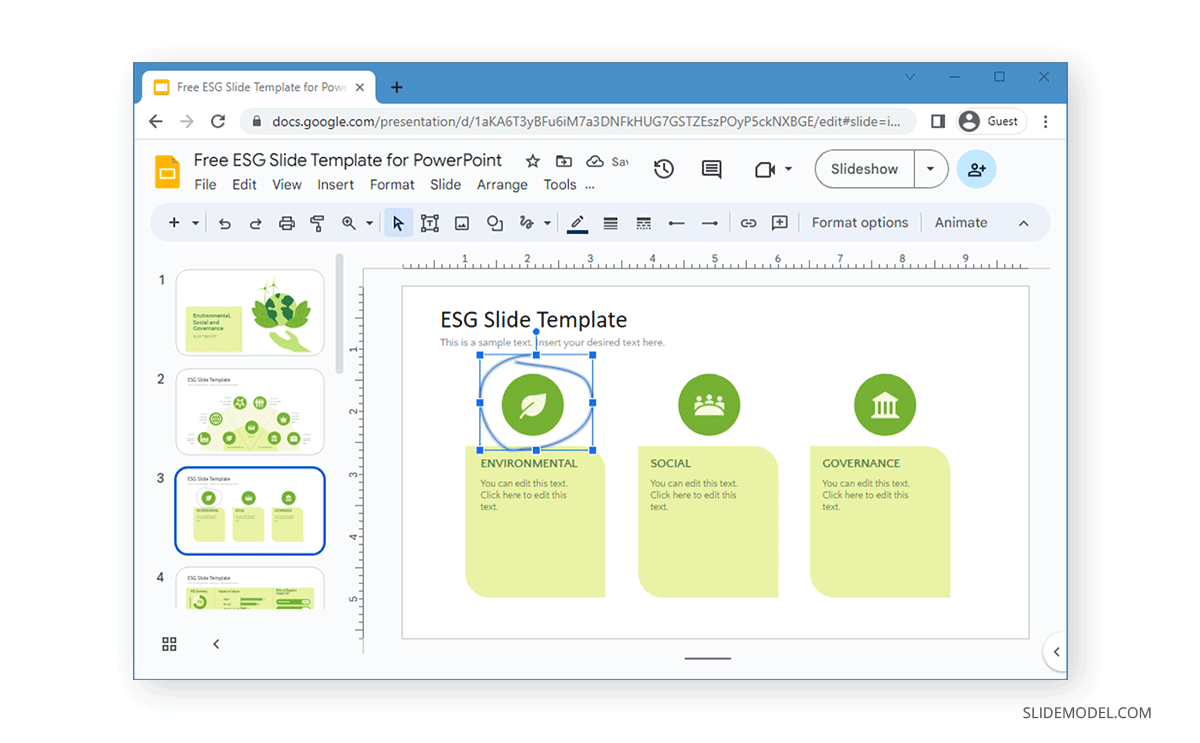Open the Guest profile button
Viewport: 1200px width, 743px height.
tap(990, 121)
